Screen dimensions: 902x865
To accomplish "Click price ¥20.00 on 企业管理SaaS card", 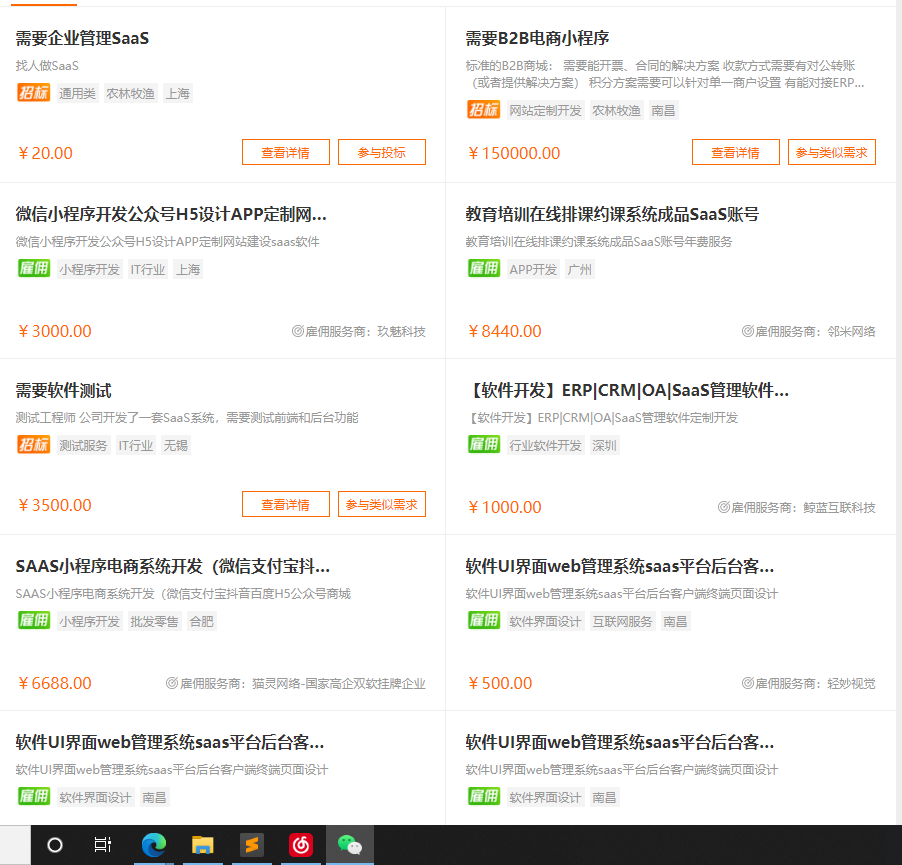I will [x=45, y=153].
